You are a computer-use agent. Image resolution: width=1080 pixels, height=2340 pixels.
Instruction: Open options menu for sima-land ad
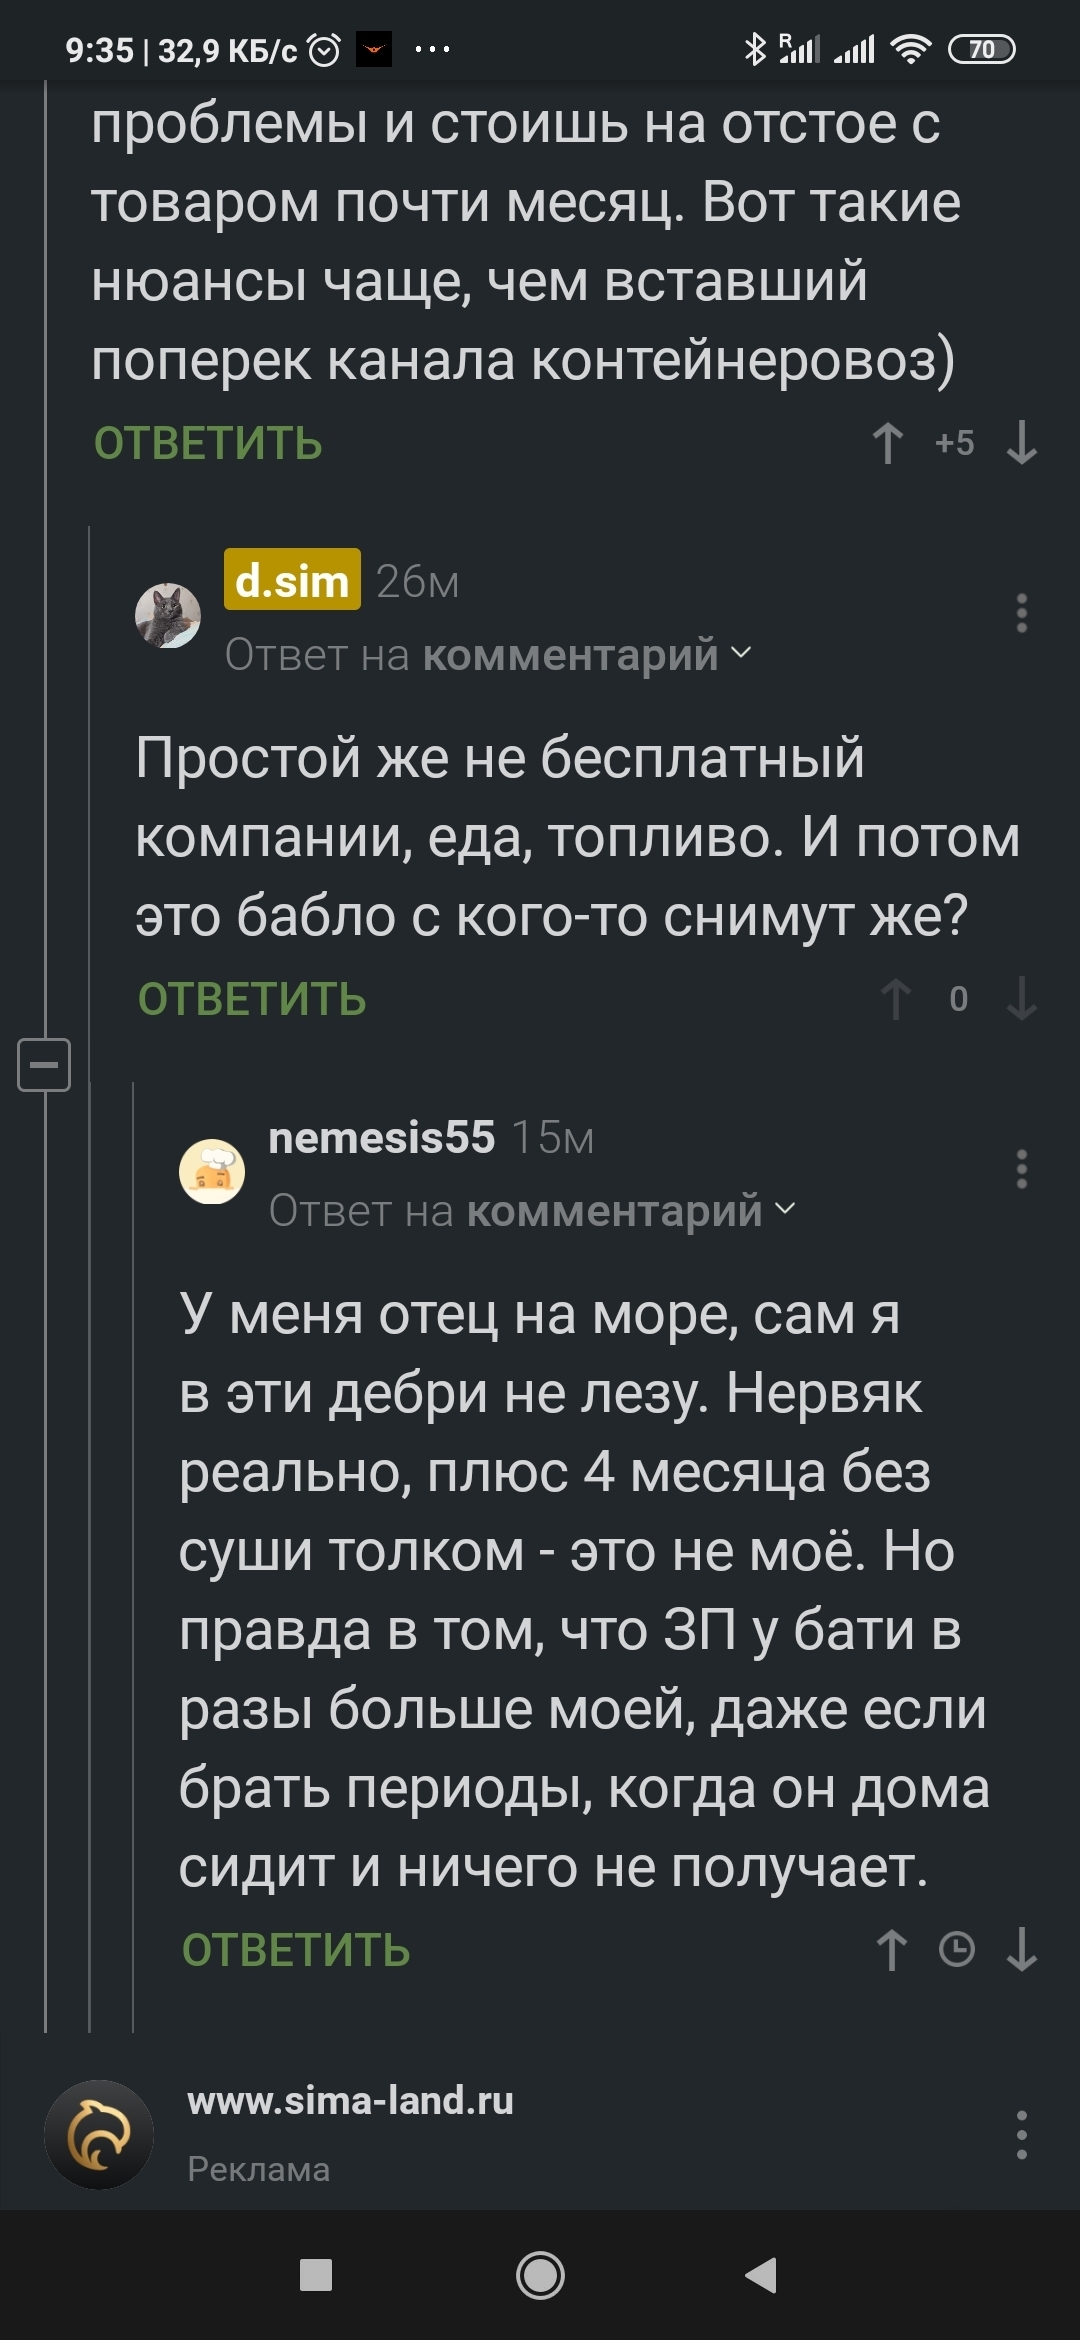point(1021,2135)
